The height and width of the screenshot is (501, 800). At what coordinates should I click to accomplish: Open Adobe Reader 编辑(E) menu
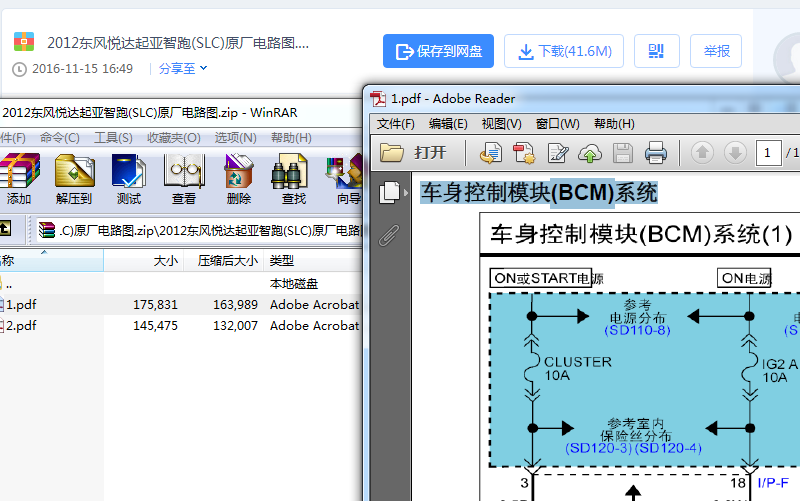tap(448, 124)
